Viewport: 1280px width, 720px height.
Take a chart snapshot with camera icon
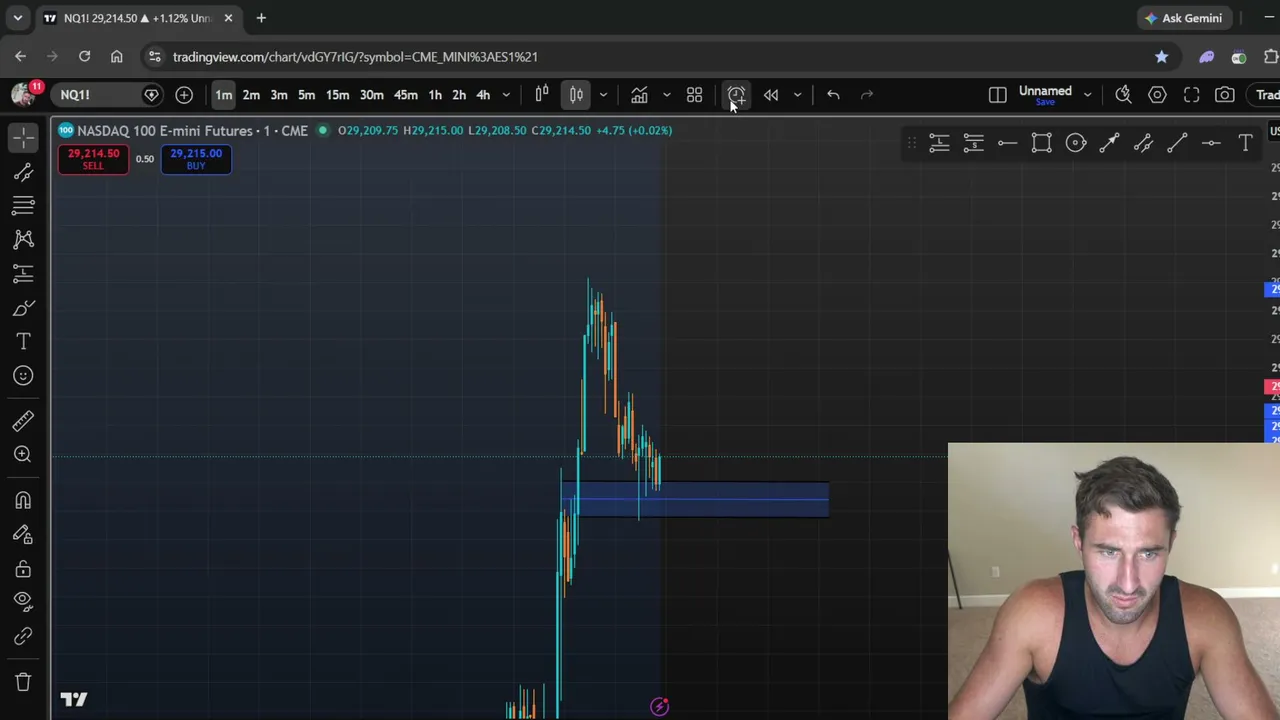pyautogui.click(x=1225, y=95)
